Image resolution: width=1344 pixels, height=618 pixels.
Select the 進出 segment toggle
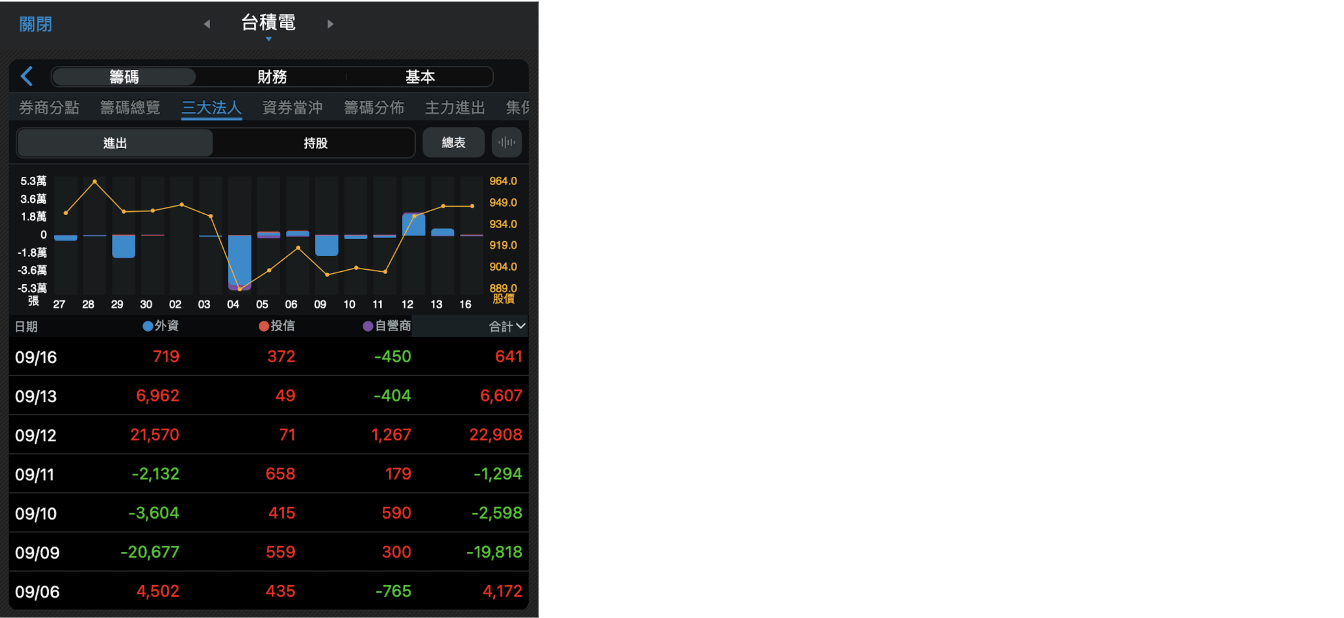pos(115,143)
